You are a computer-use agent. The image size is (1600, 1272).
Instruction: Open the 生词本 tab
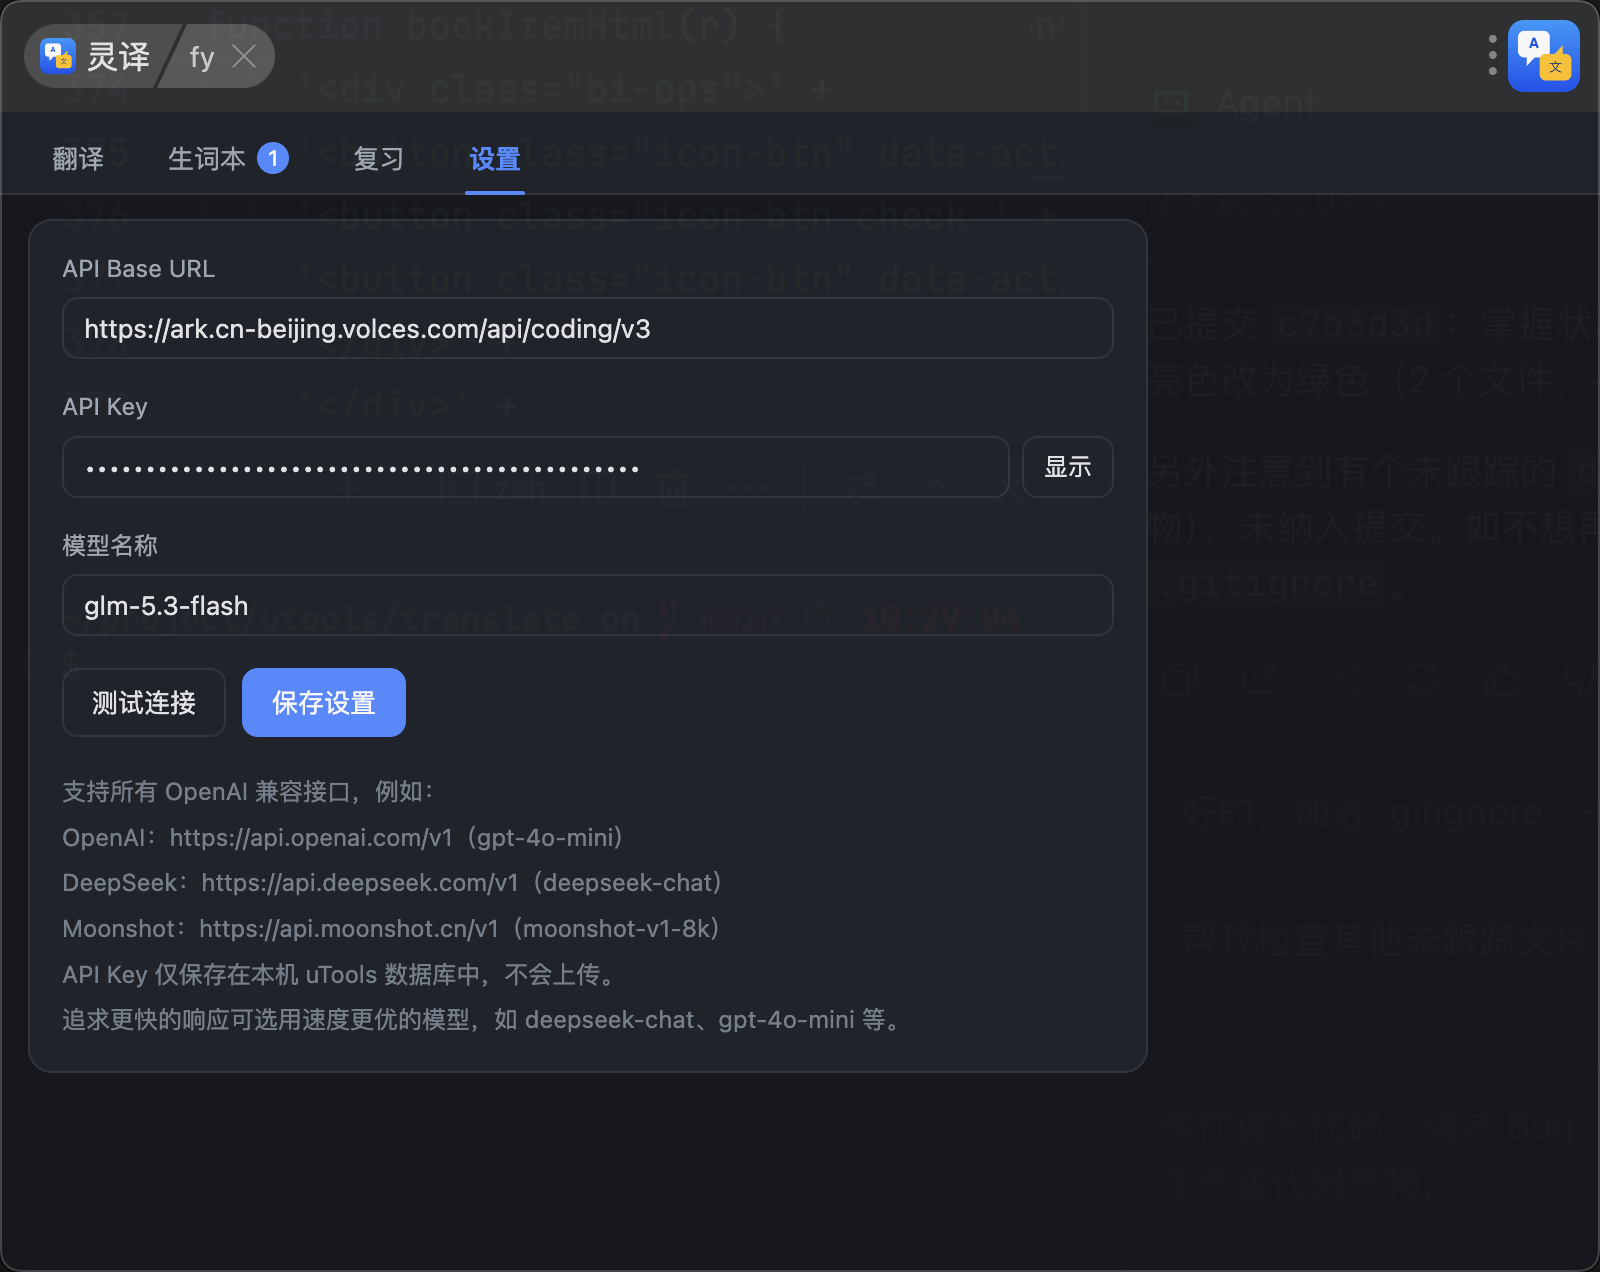(207, 159)
